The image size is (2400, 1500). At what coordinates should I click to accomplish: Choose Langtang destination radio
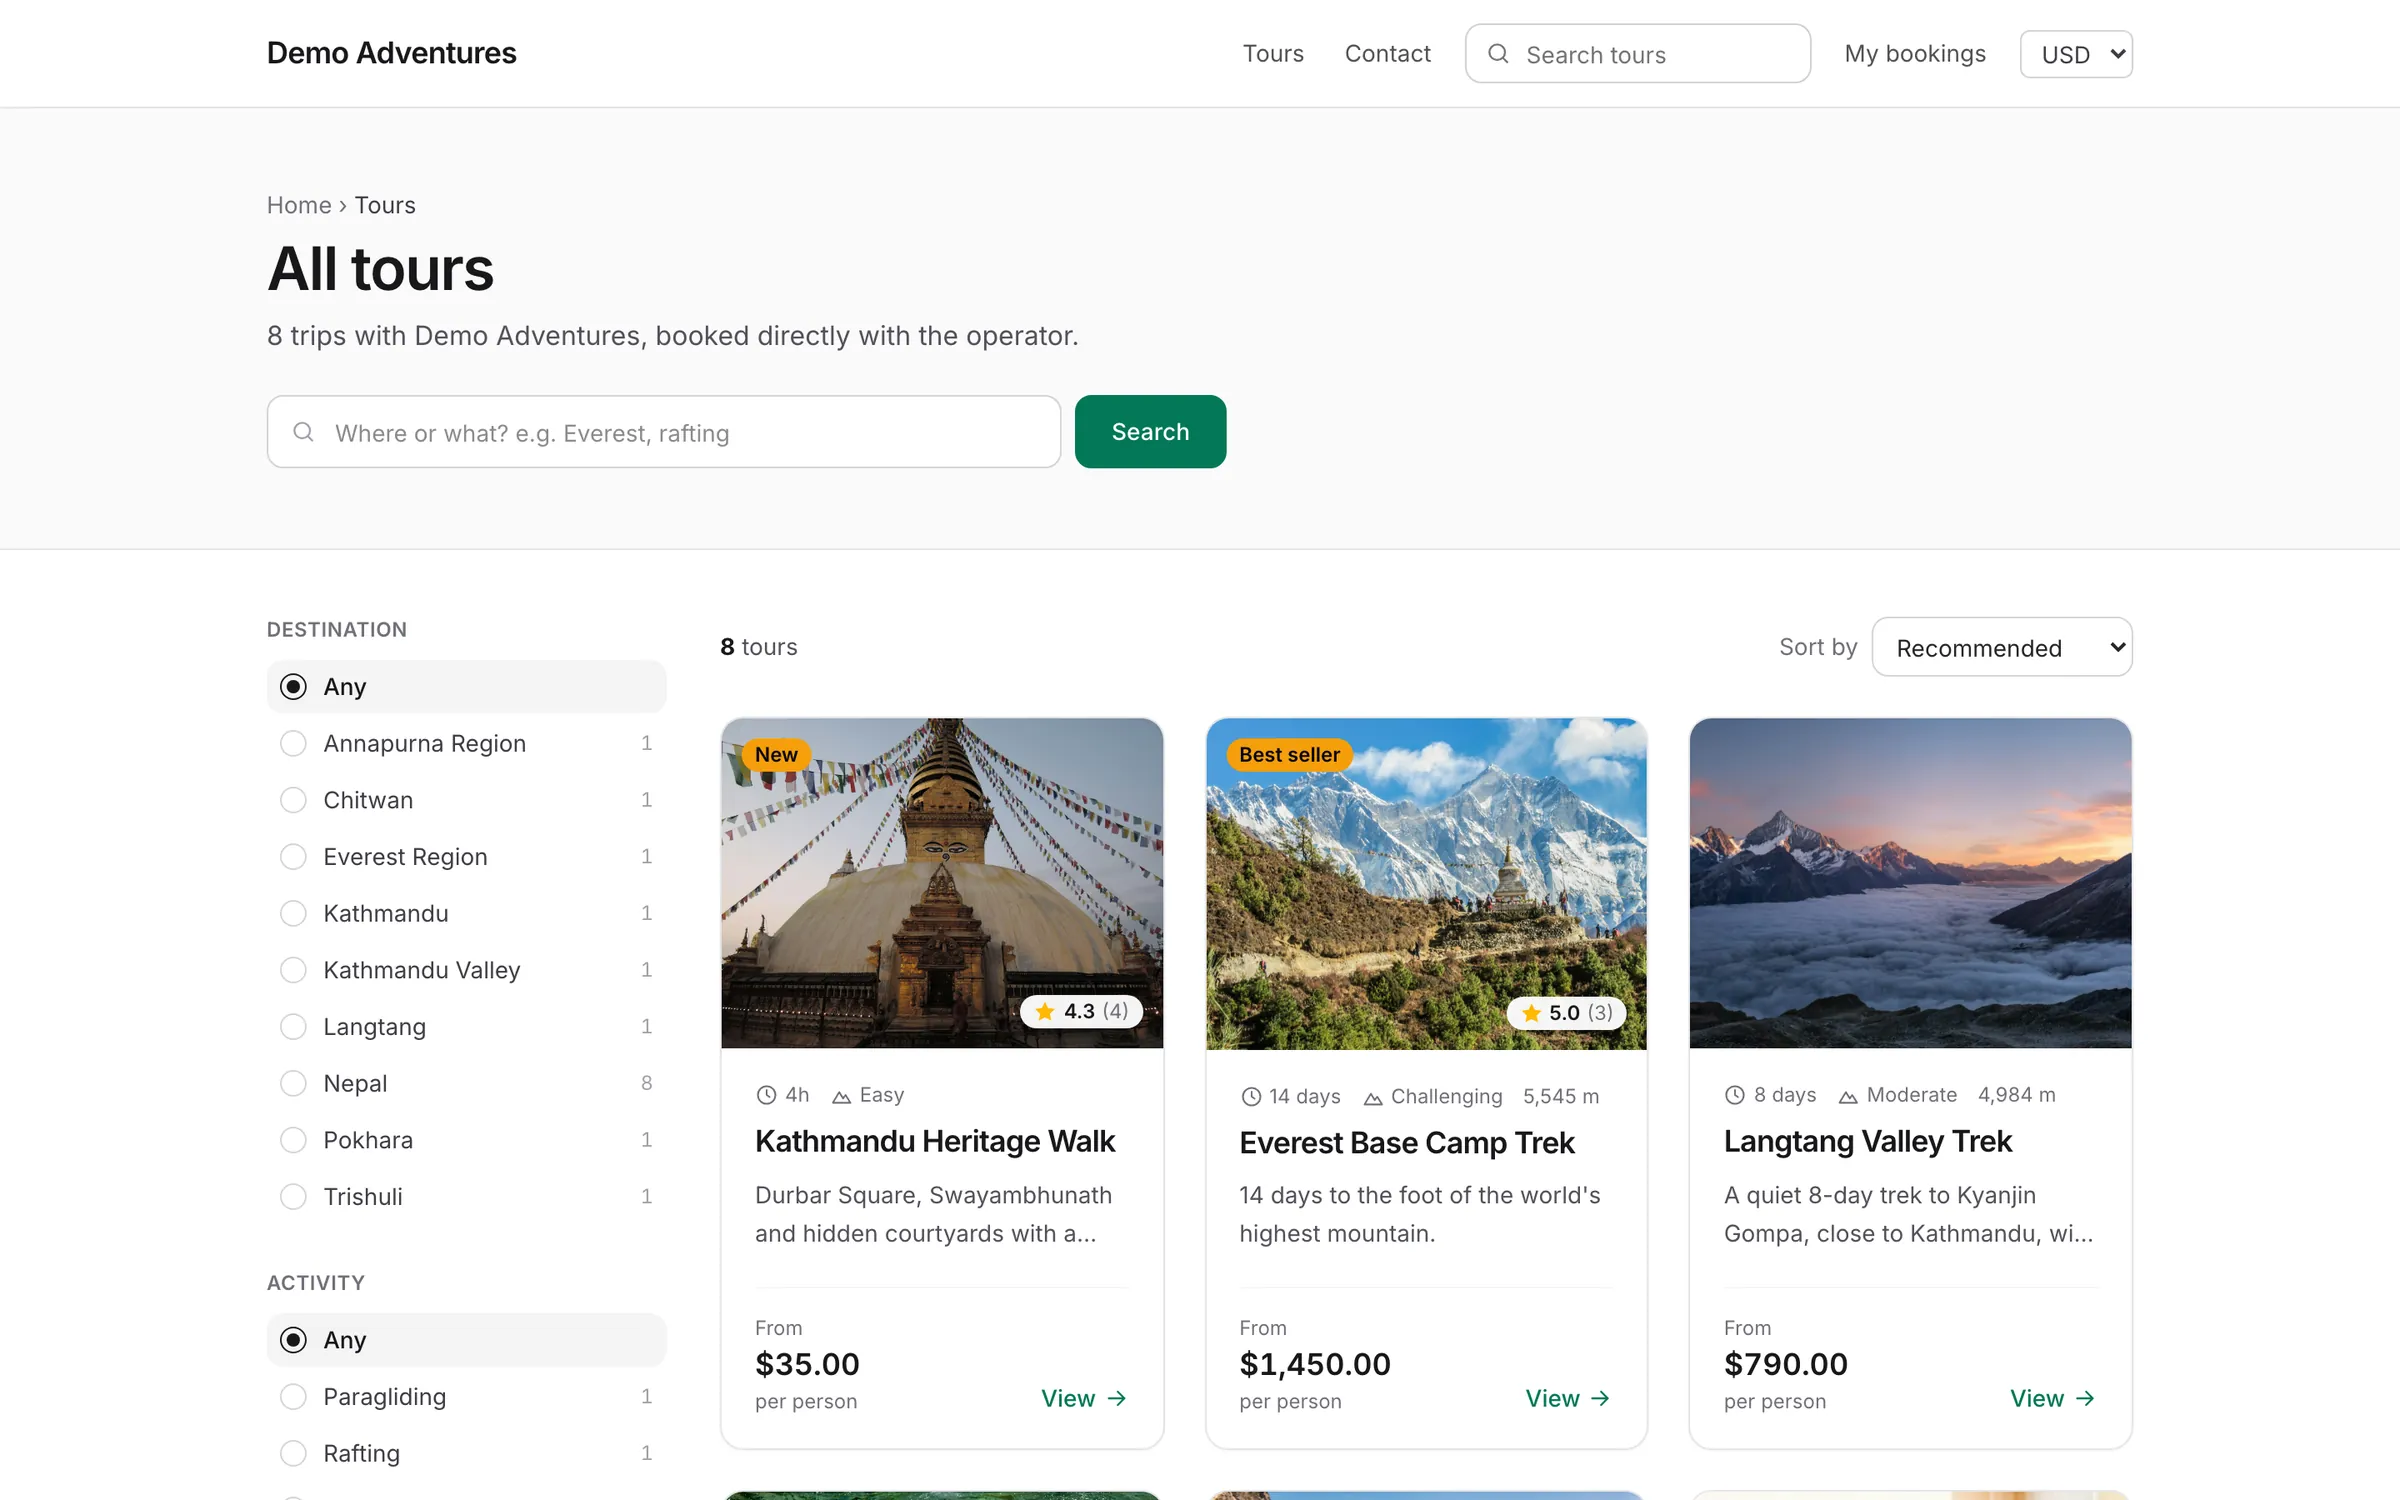293,1027
